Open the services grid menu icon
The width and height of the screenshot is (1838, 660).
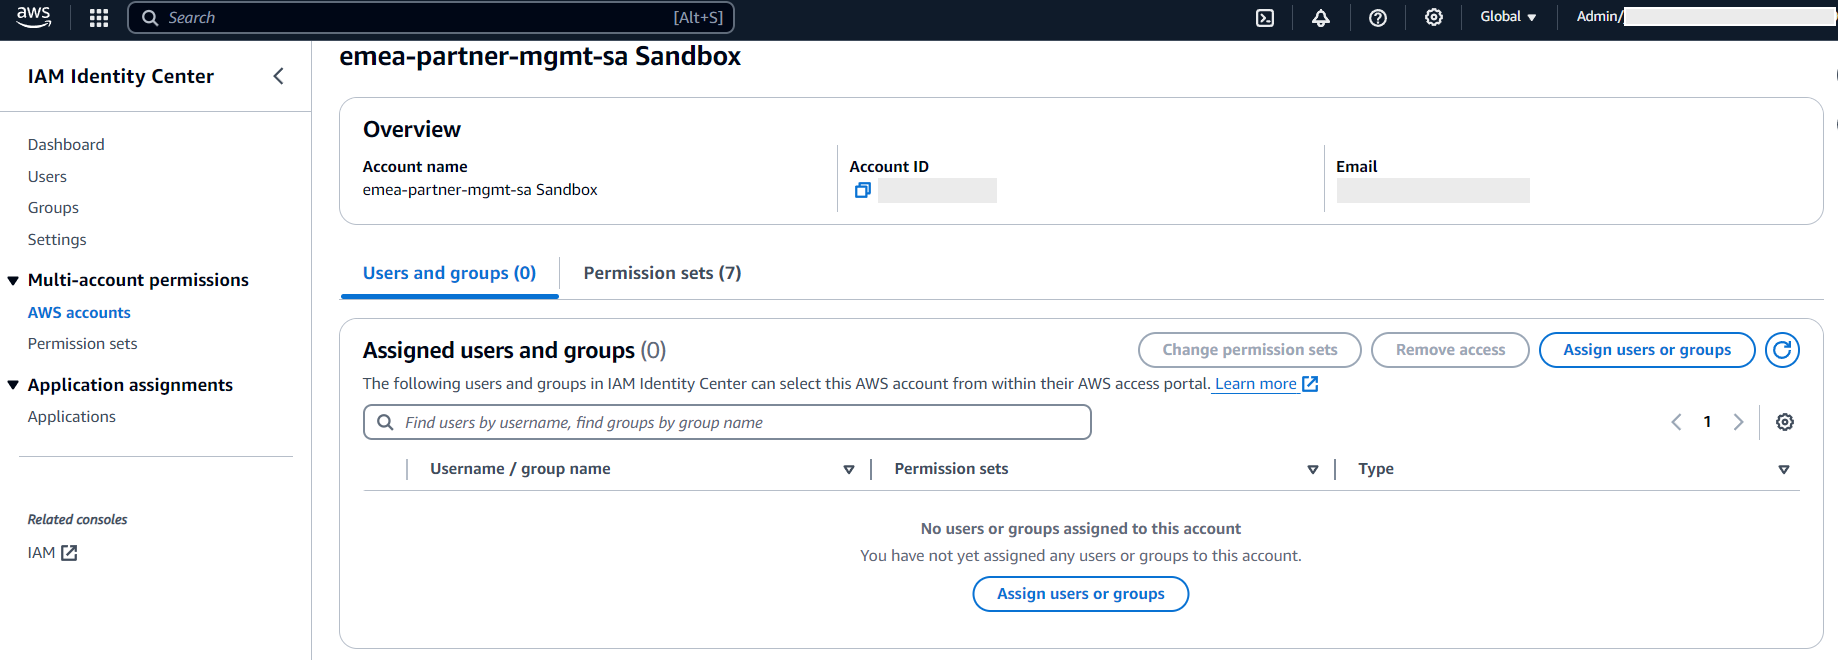(99, 17)
